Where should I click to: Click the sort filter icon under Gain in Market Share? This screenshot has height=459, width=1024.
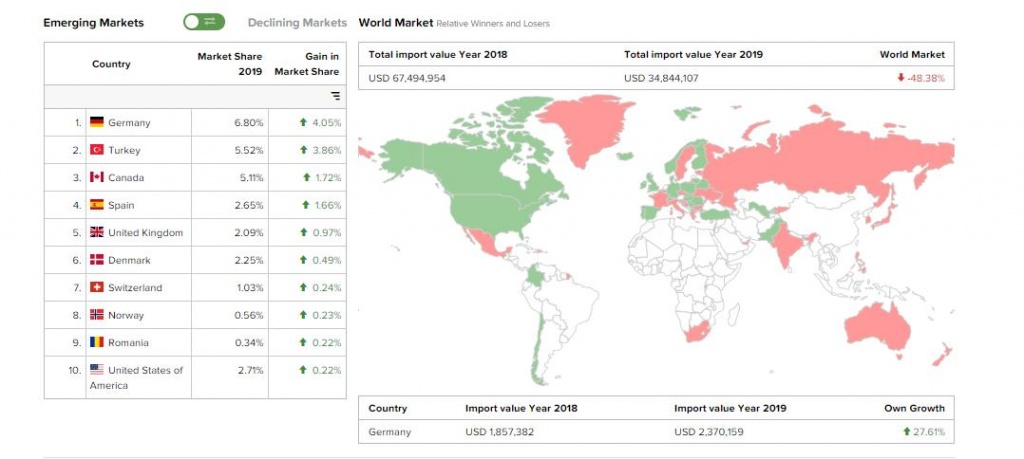click(x=335, y=96)
